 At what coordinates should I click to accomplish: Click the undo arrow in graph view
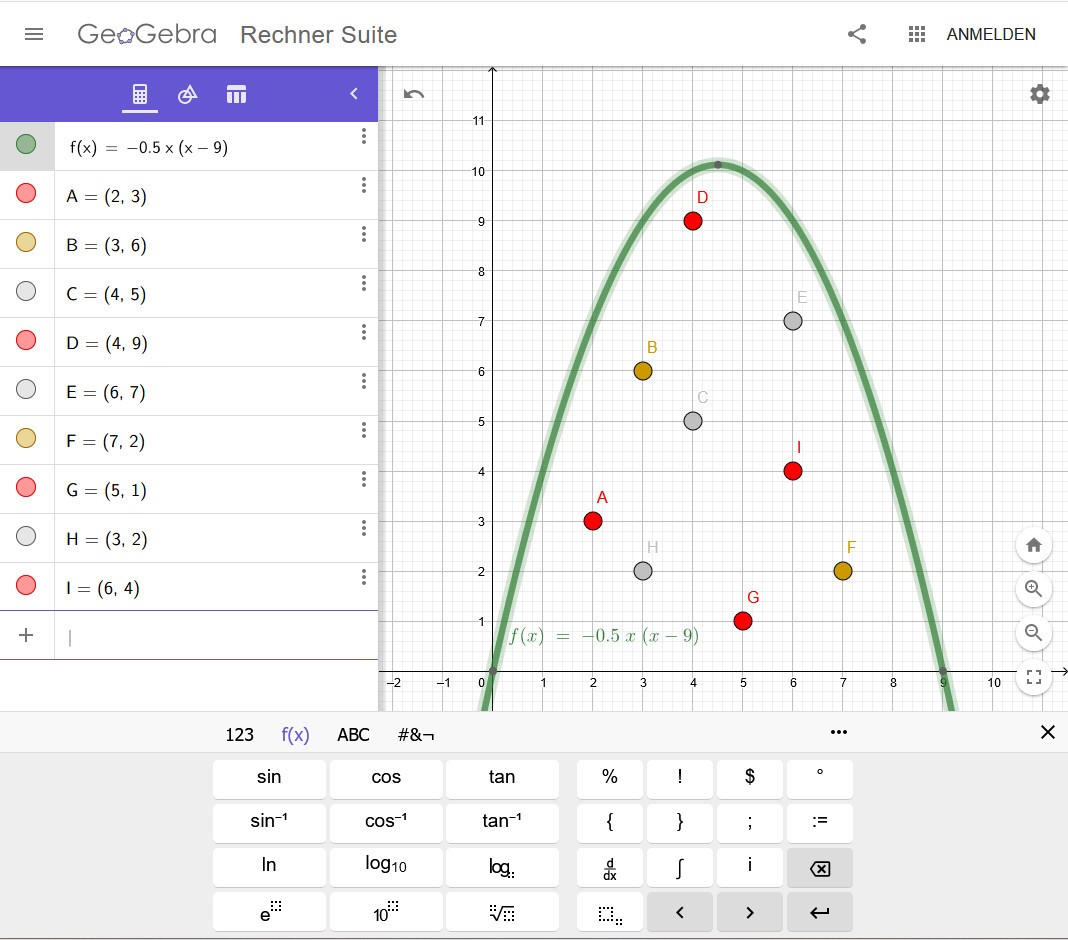(x=414, y=94)
